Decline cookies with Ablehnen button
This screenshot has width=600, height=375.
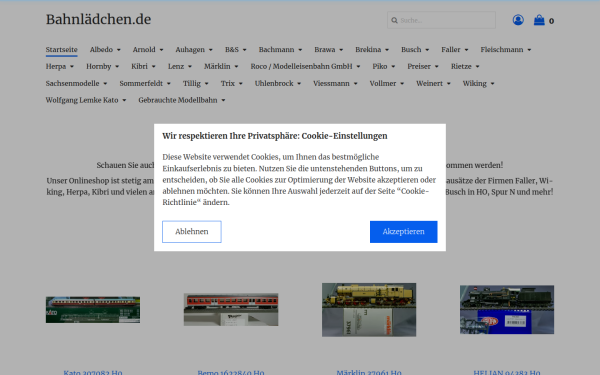[192, 232]
